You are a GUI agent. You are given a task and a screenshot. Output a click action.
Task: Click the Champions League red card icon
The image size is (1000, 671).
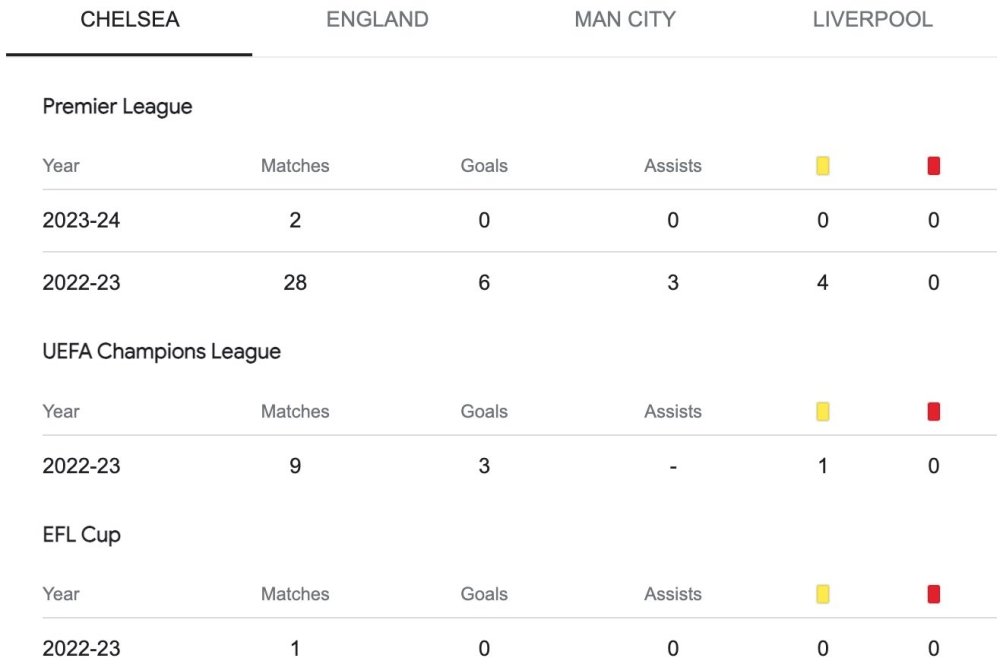pyautogui.click(x=934, y=411)
